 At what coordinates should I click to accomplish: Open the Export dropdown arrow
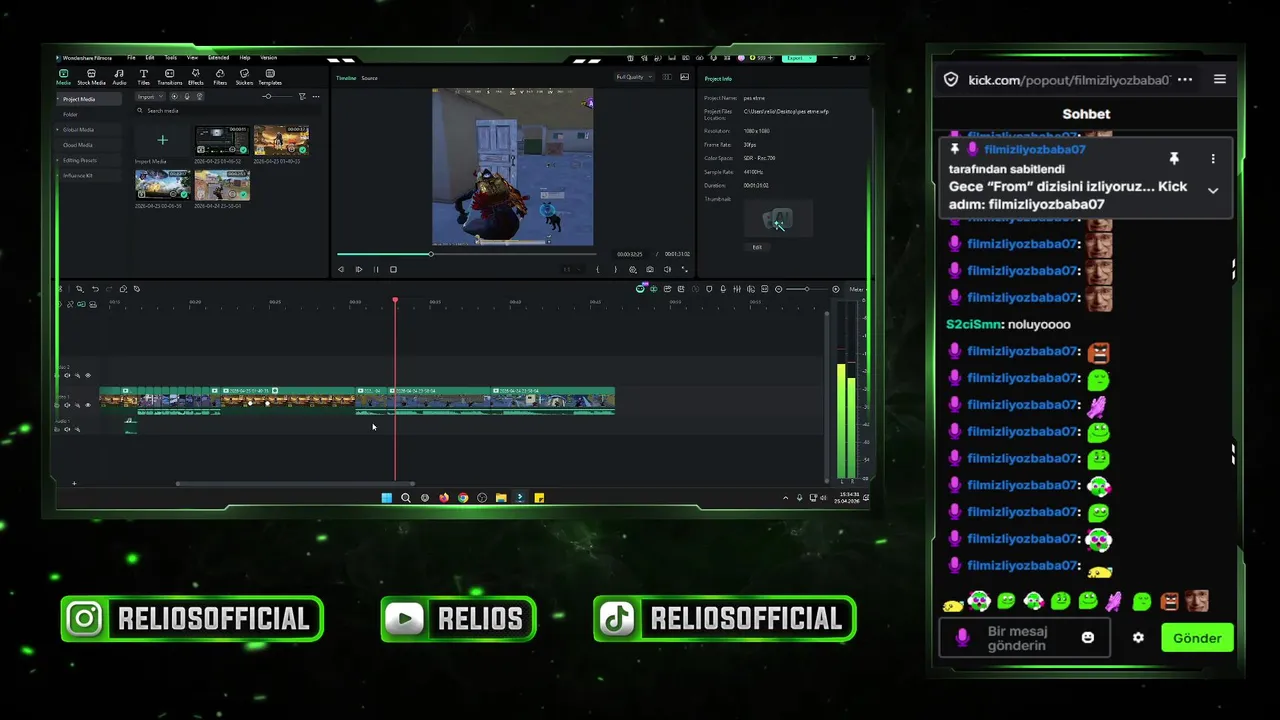(x=810, y=58)
